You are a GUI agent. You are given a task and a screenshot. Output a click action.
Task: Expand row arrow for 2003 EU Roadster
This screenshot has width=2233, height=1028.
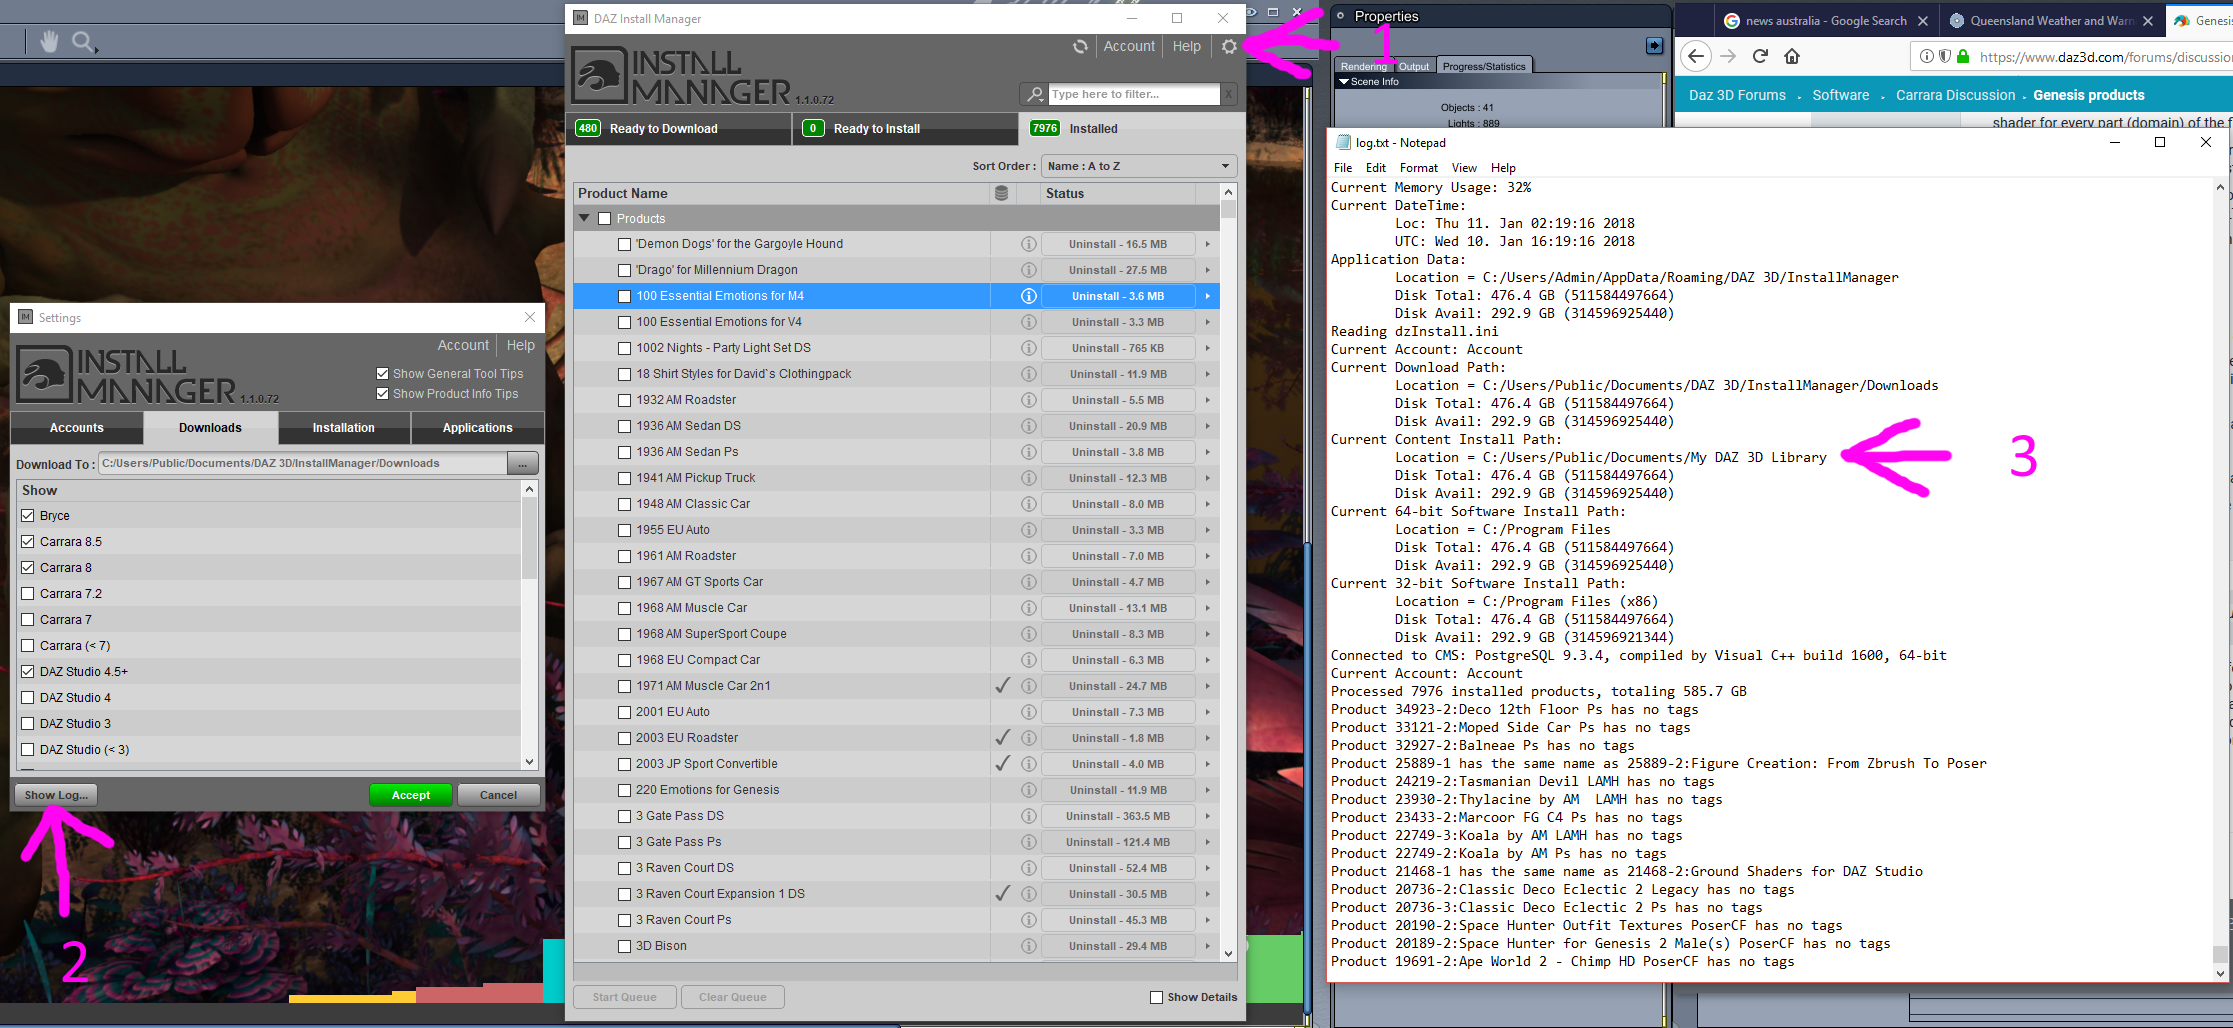point(1208,738)
